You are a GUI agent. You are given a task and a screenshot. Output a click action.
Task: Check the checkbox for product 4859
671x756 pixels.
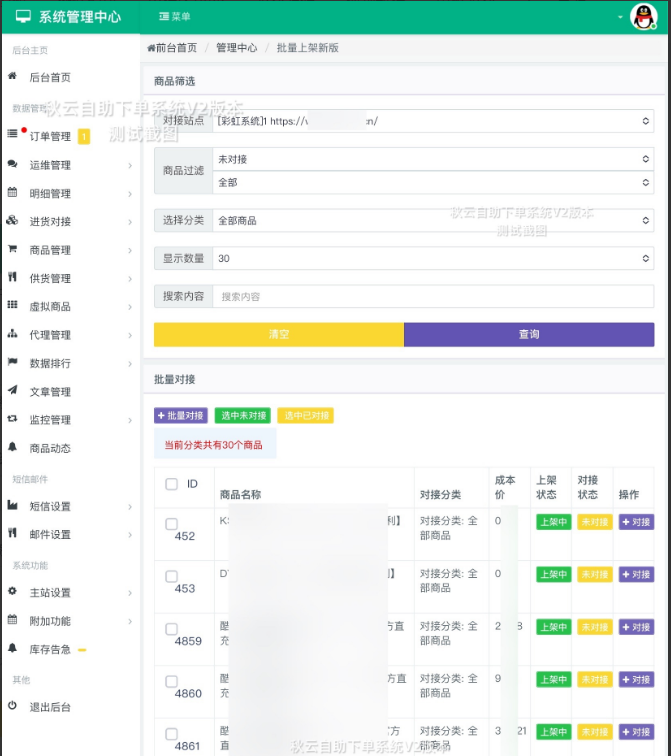[x=171, y=629]
